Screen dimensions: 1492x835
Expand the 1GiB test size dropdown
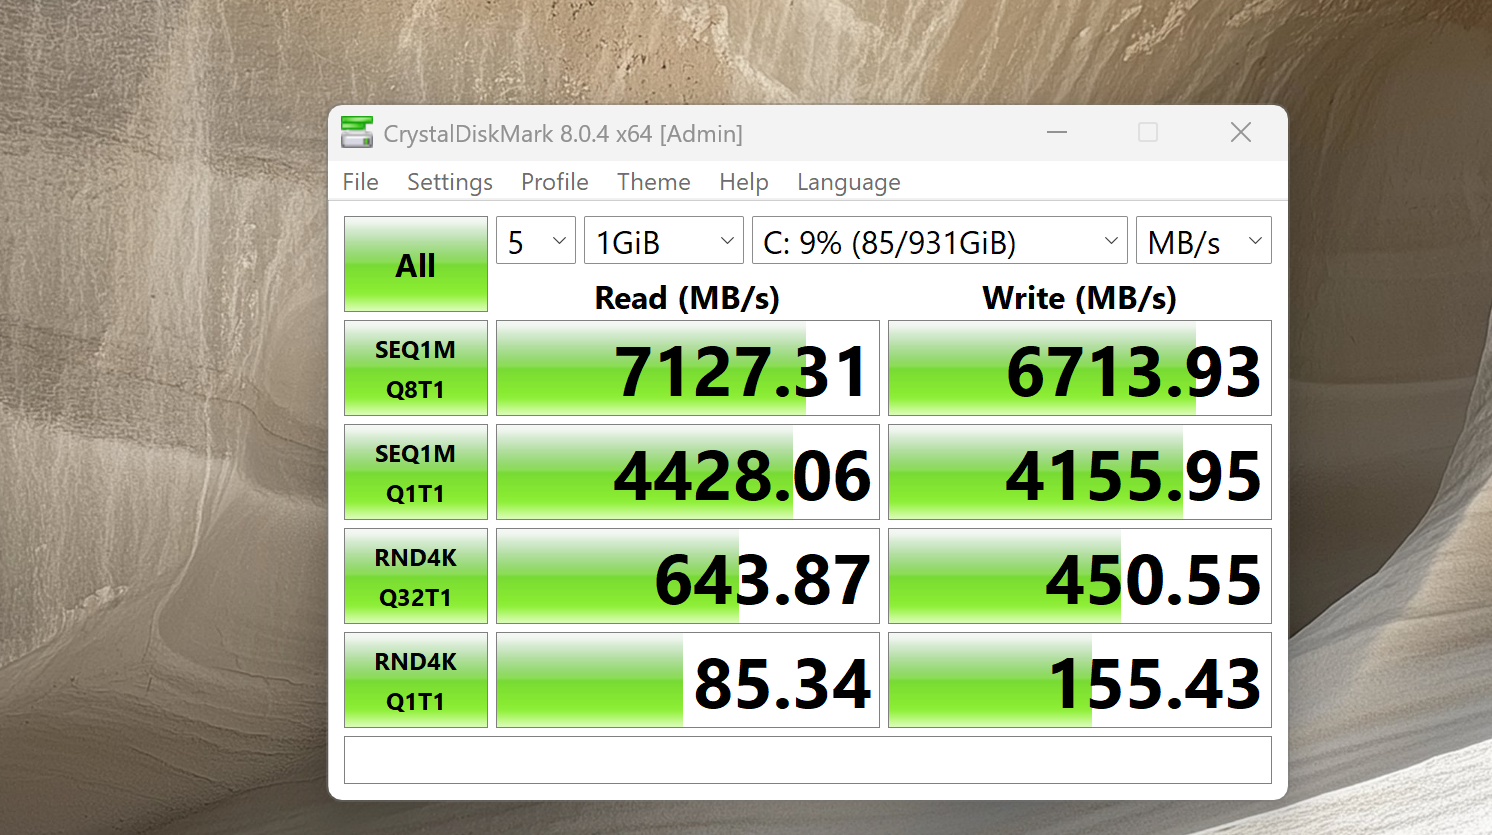point(664,241)
